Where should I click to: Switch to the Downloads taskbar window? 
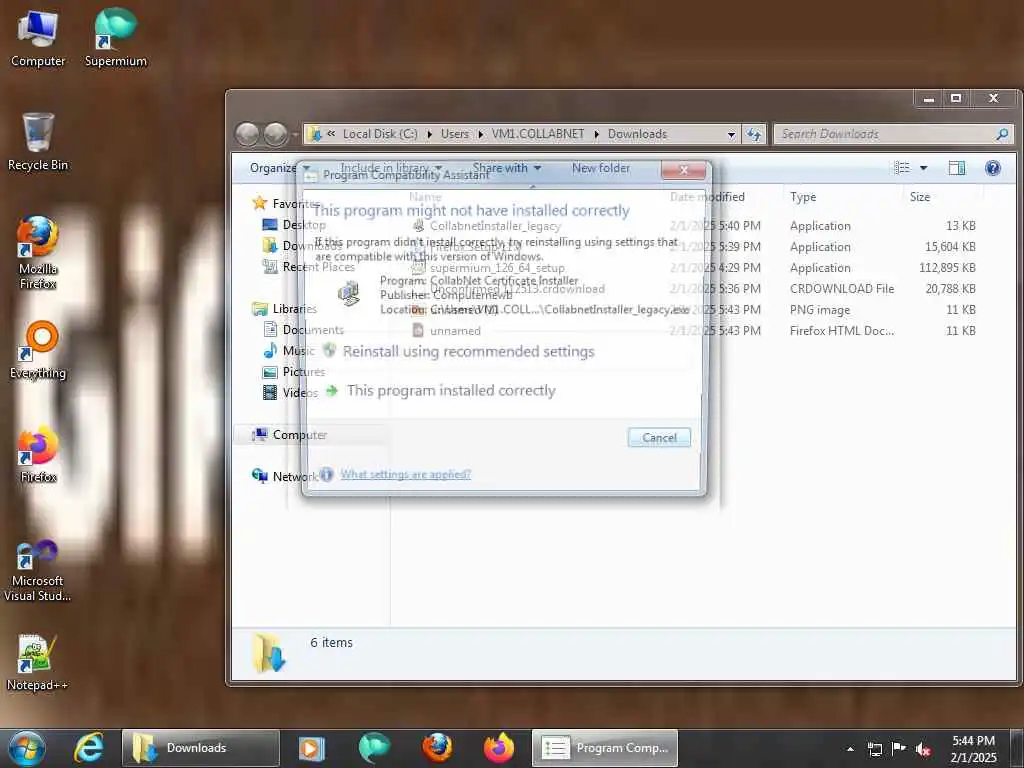[x=201, y=748]
